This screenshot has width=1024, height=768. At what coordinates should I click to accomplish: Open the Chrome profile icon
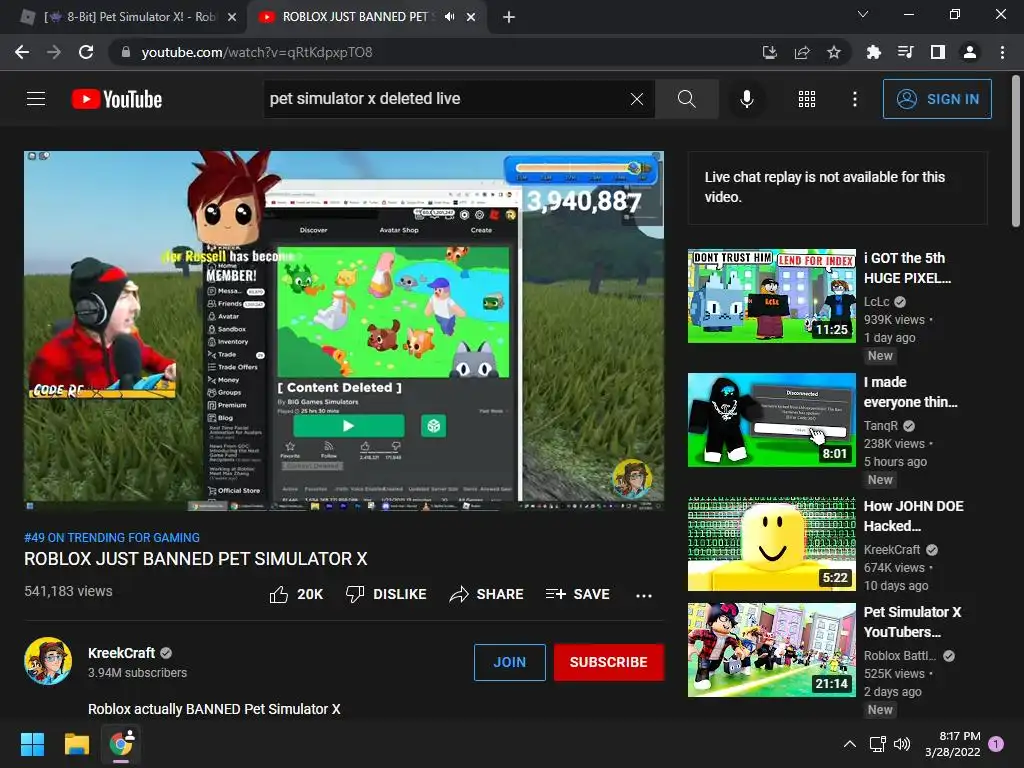tap(970, 52)
